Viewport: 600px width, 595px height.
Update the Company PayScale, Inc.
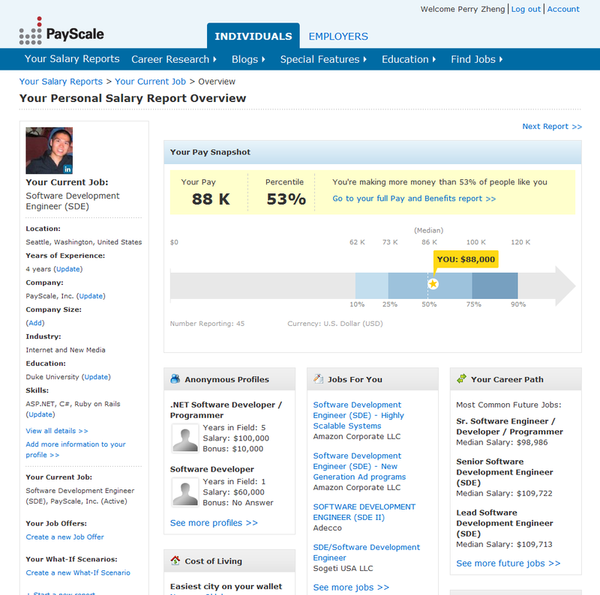point(91,296)
